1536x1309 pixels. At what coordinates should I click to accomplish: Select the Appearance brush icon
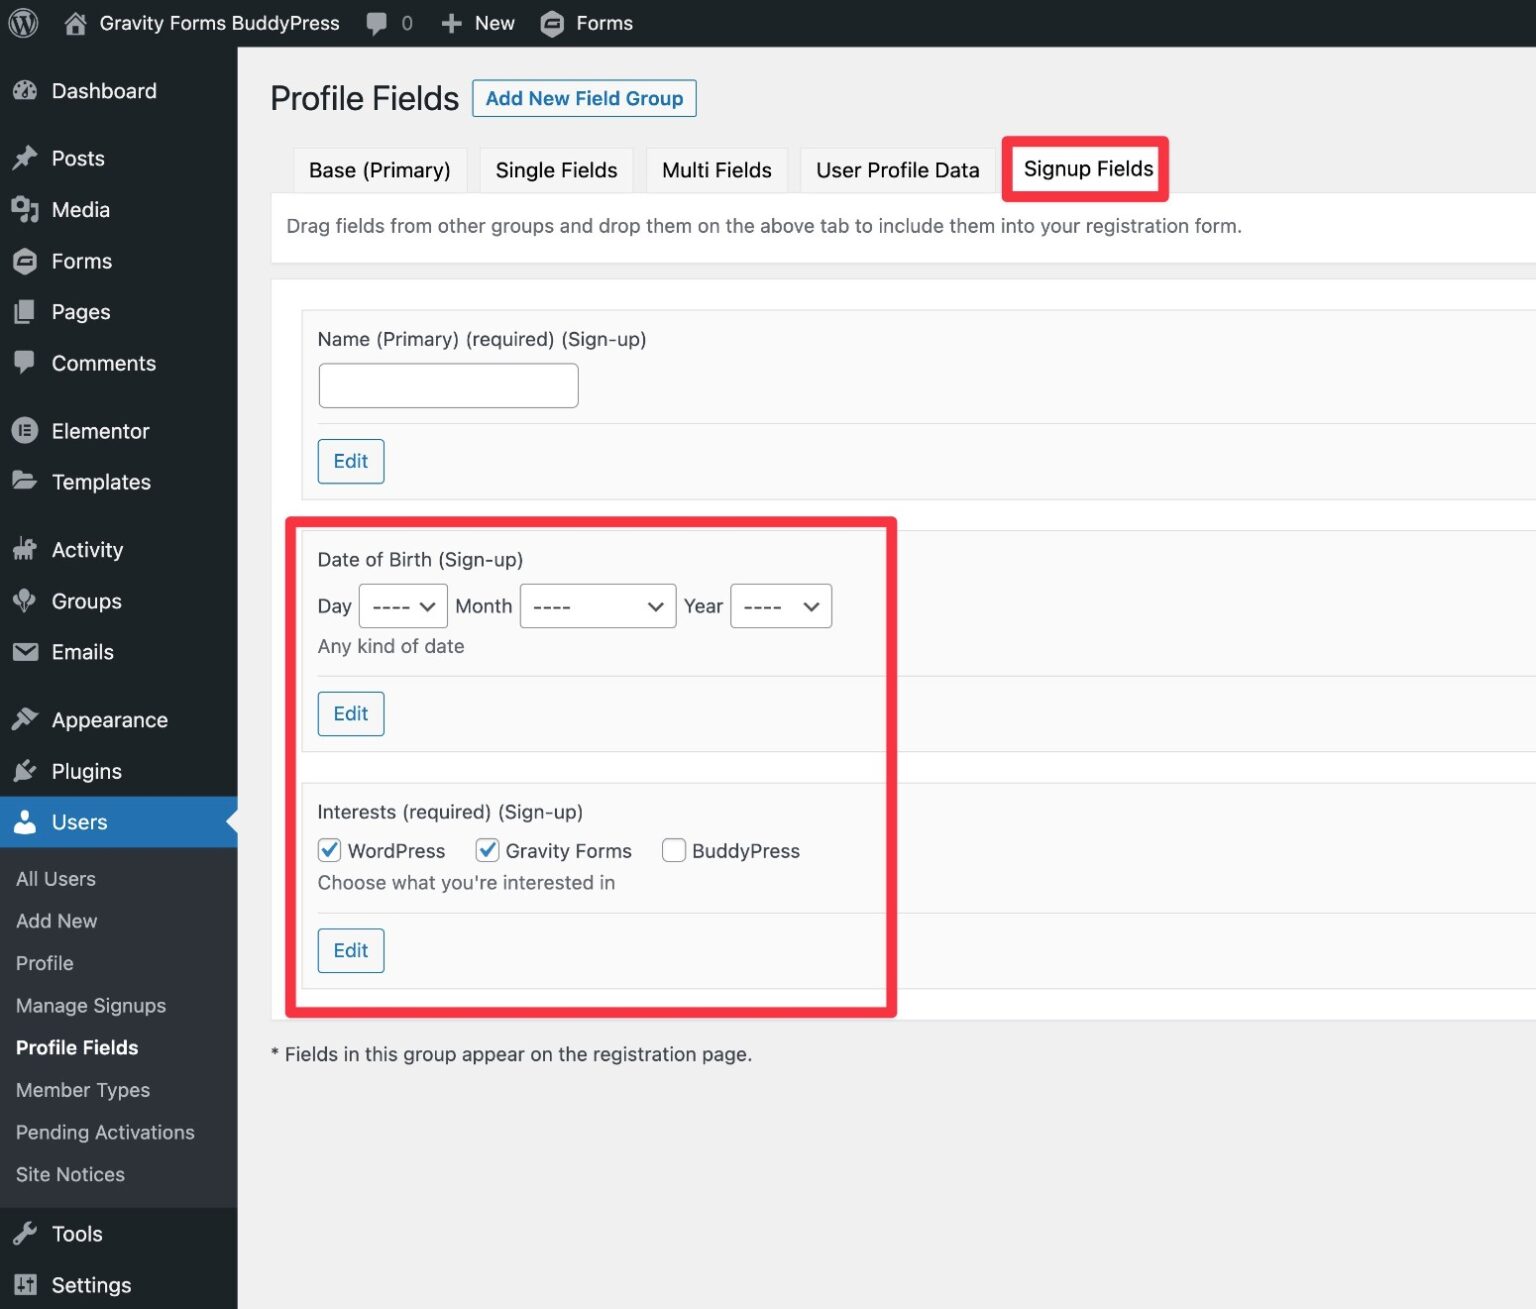click(25, 719)
